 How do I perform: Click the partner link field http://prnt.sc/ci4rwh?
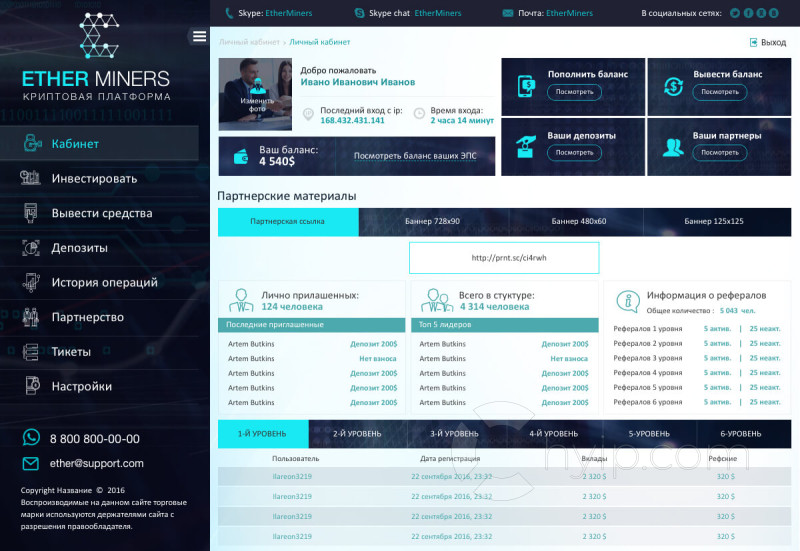tap(504, 258)
